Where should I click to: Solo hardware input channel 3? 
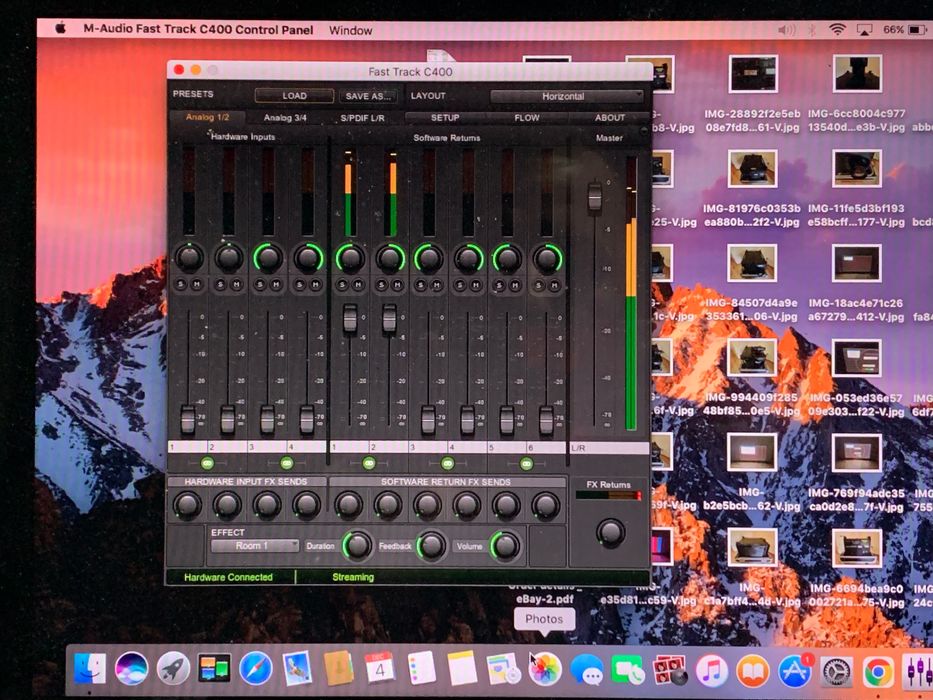260,285
